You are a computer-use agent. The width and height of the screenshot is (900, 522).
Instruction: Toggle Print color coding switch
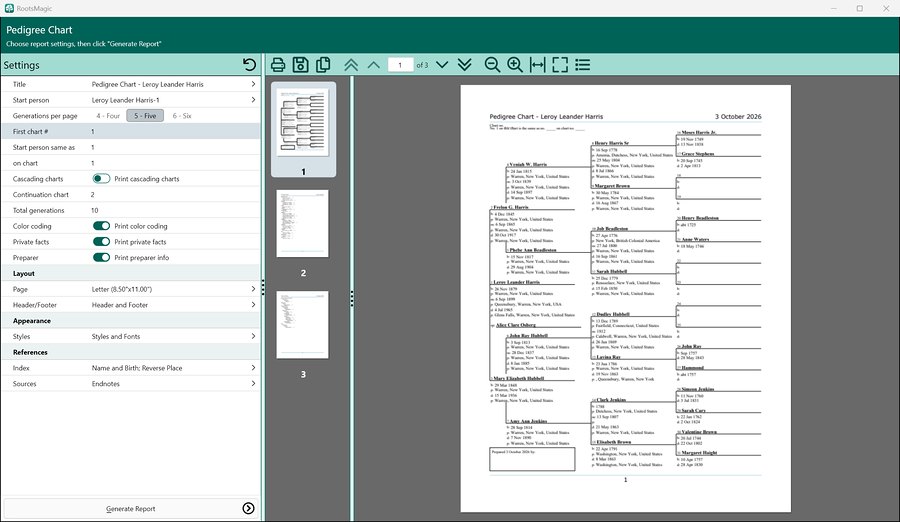tap(102, 226)
